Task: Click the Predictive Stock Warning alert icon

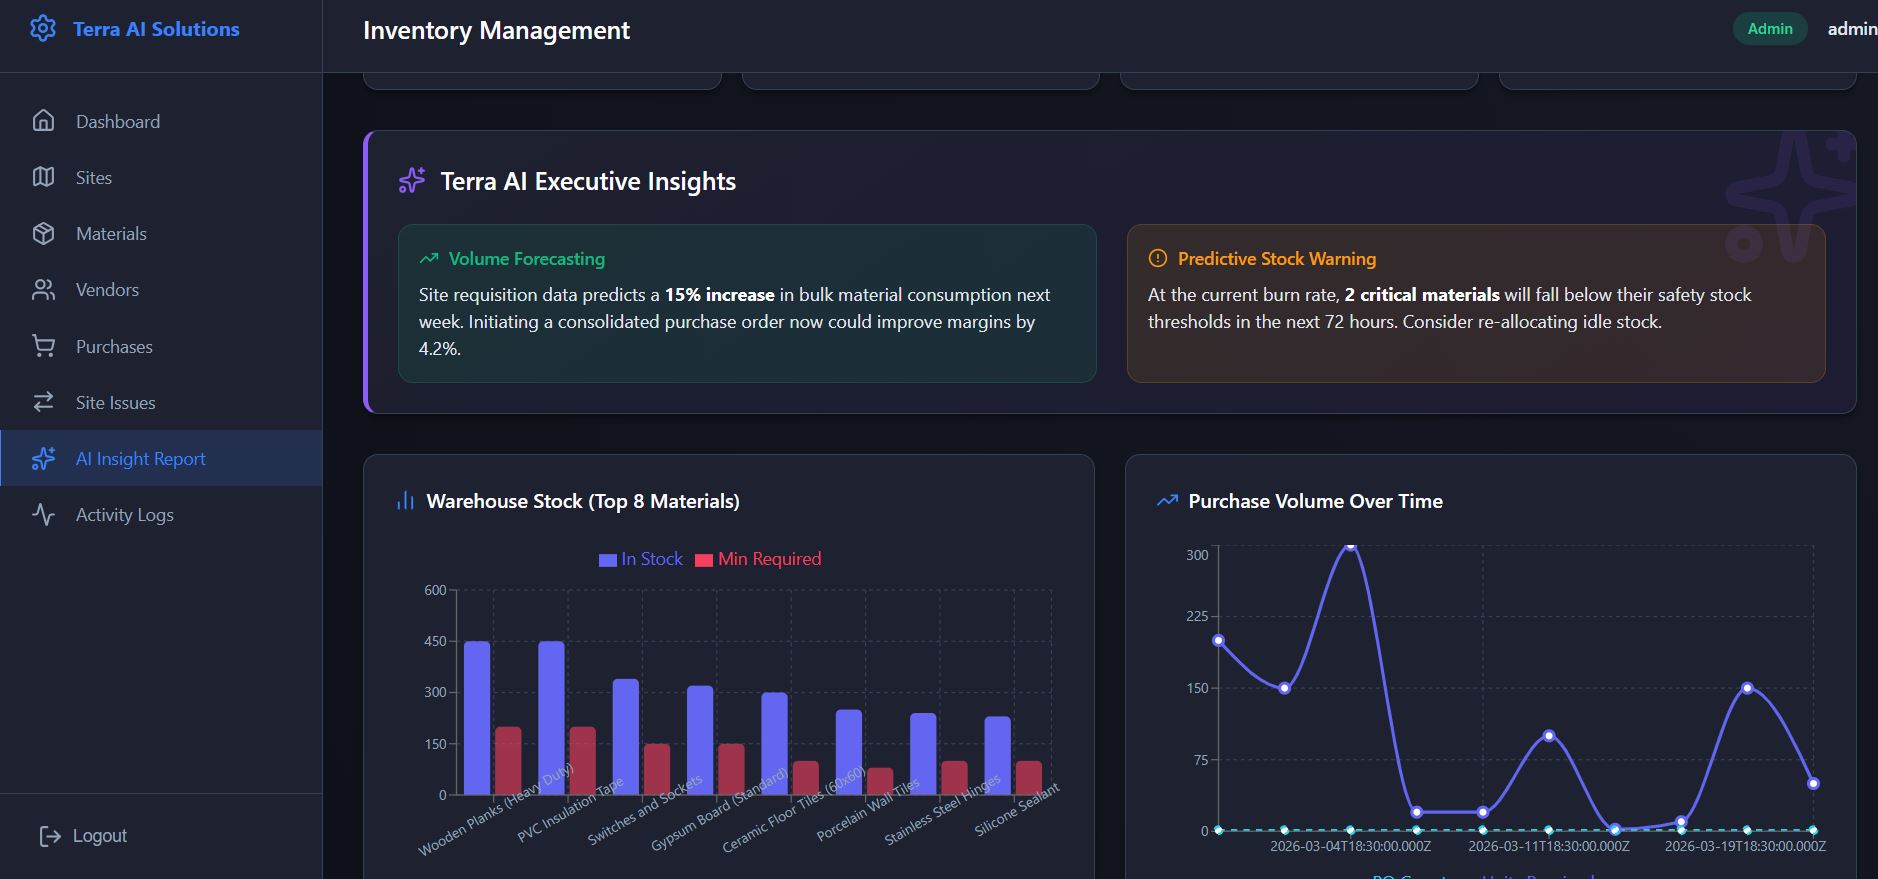Action: 1158,259
